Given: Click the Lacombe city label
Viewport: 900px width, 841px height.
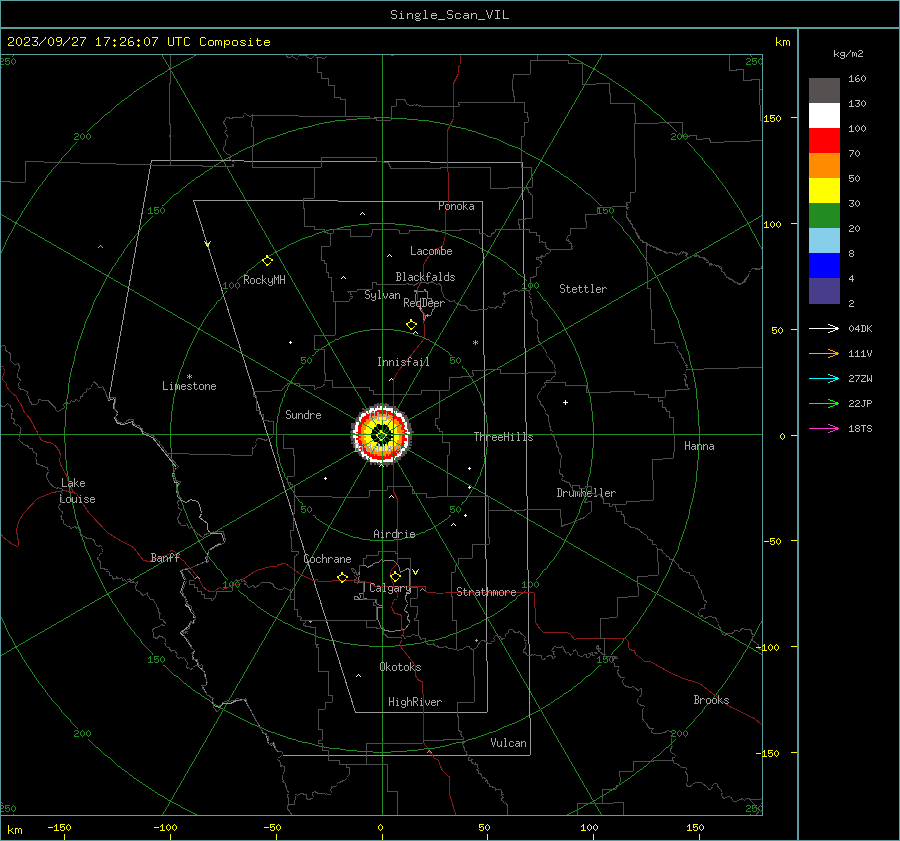Looking at the screenshot, I should 431,251.
